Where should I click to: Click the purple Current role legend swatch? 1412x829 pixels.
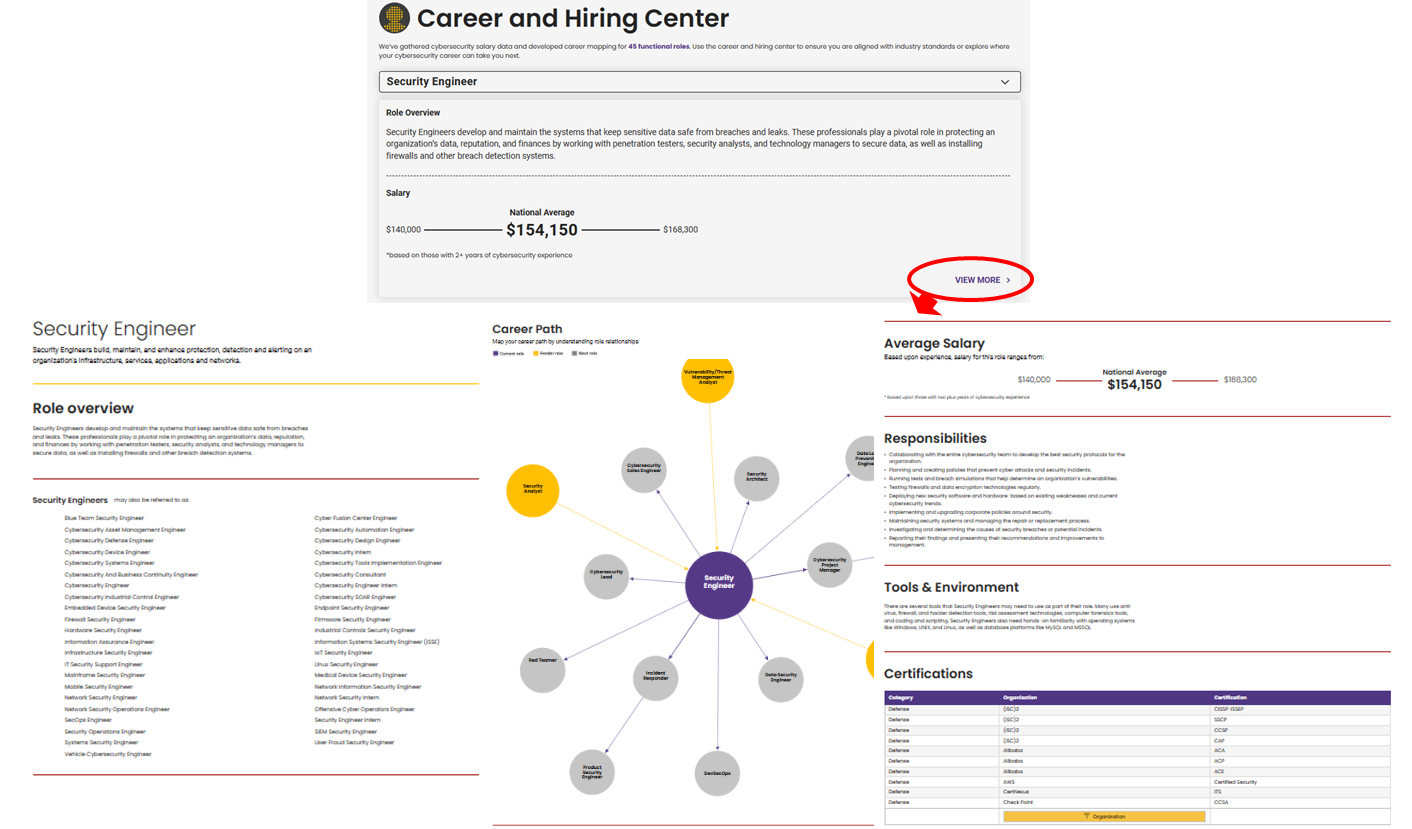click(495, 354)
